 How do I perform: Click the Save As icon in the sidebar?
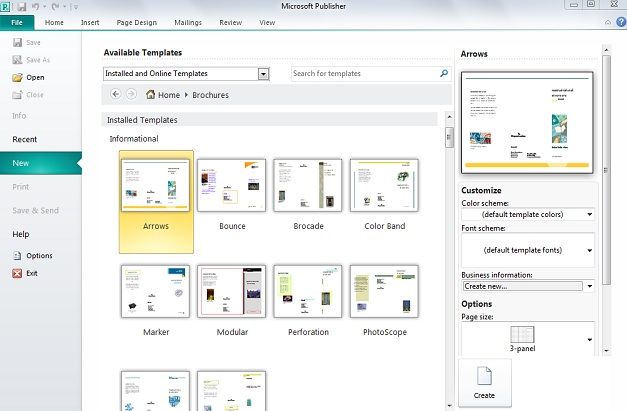(17, 60)
